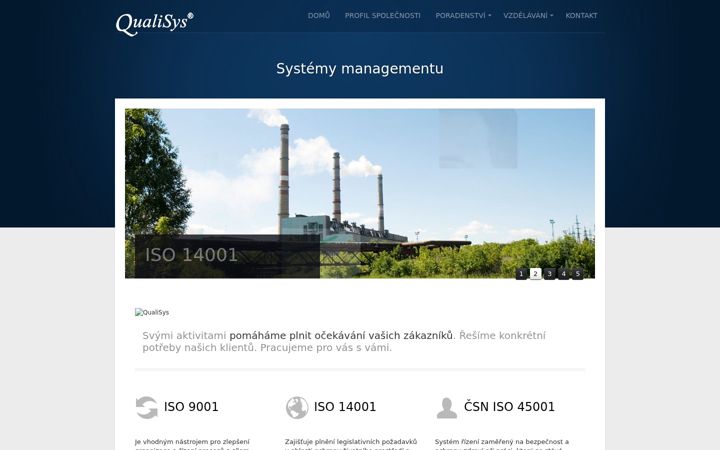Open the ISO 9001 heading

(x=191, y=407)
